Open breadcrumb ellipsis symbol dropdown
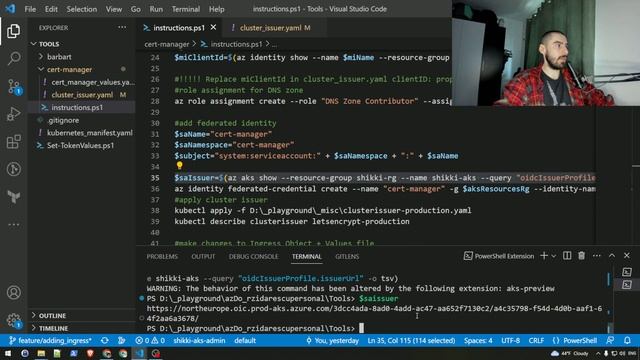The width and height of the screenshot is (640, 360). (274, 44)
